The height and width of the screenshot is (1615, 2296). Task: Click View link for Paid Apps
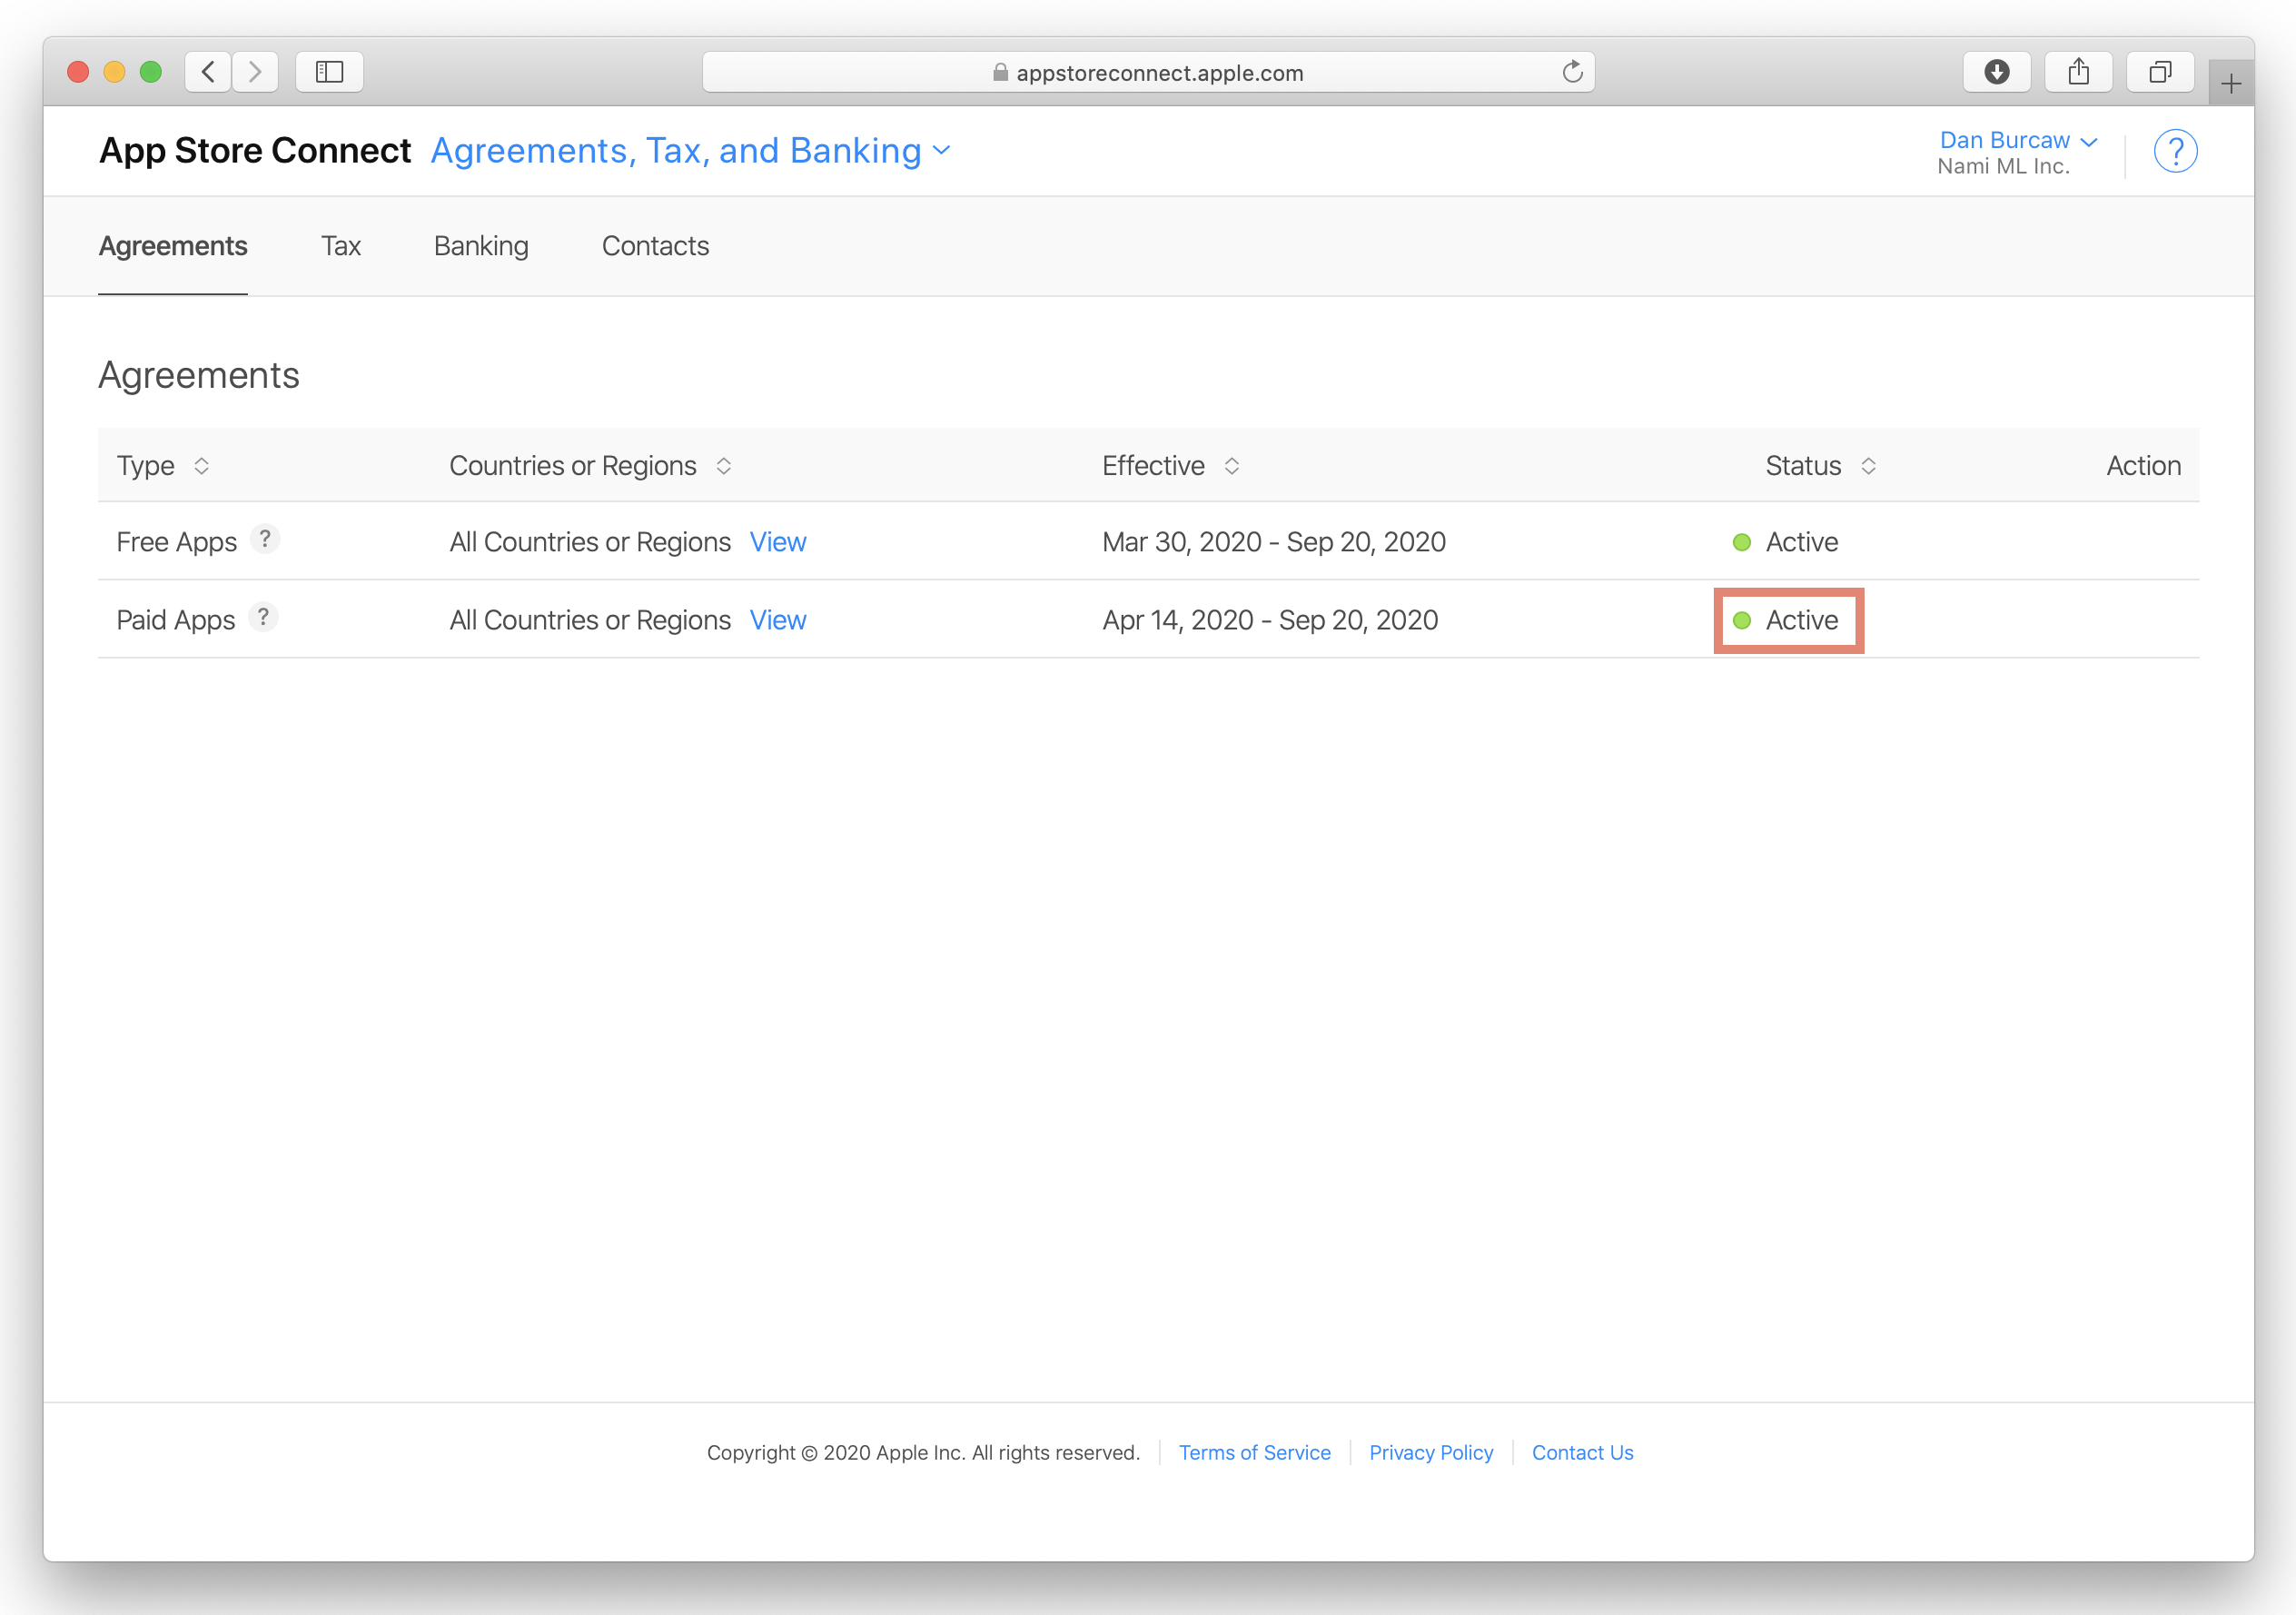pyautogui.click(x=777, y=620)
